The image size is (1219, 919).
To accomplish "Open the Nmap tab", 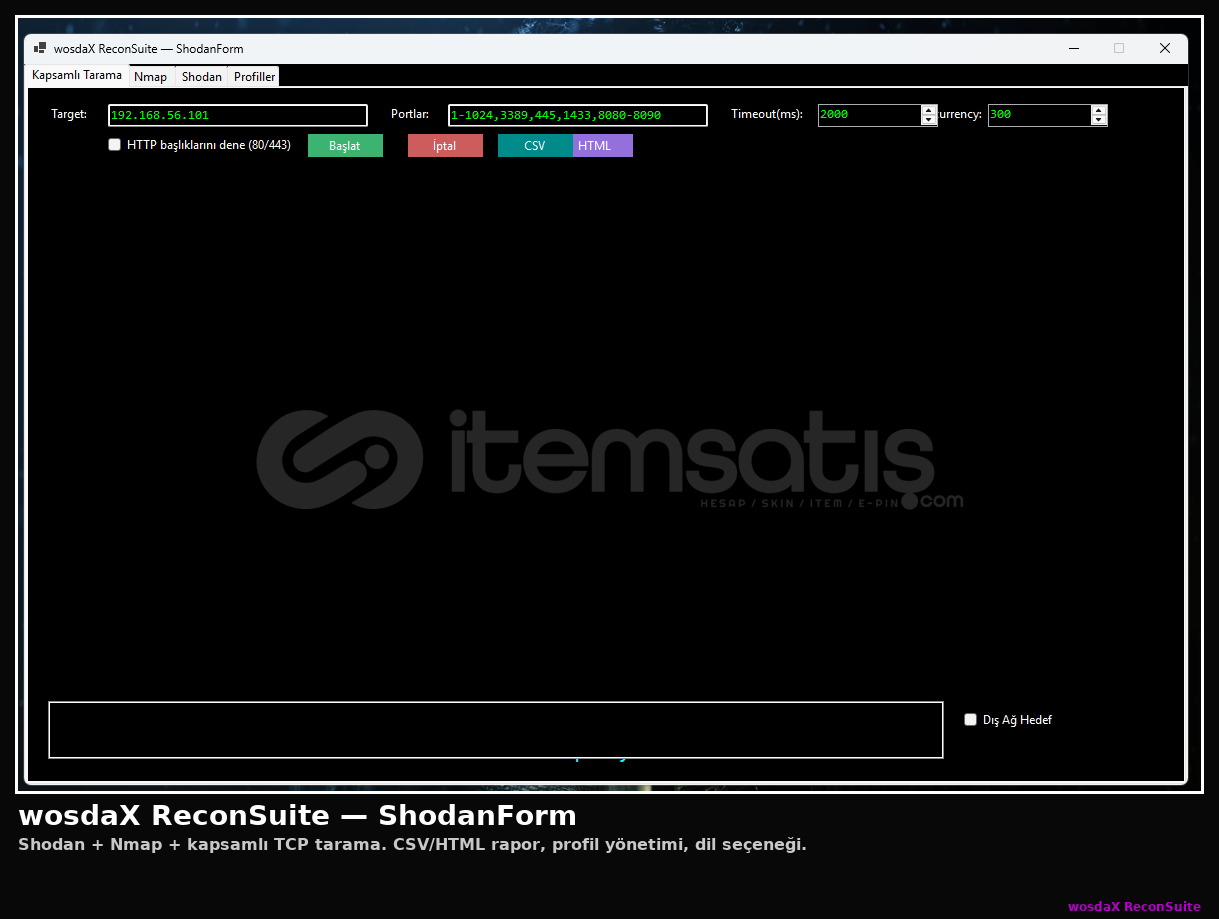I will click(151, 77).
